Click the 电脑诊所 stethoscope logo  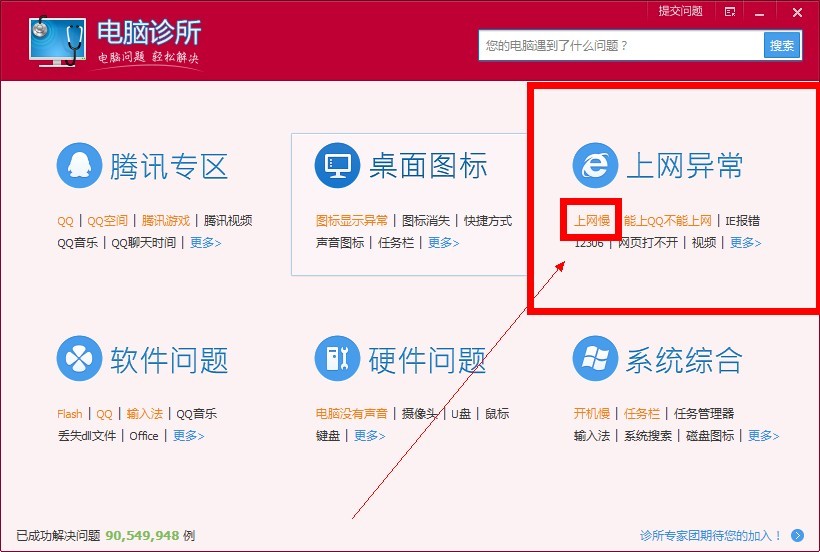(x=57, y=41)
